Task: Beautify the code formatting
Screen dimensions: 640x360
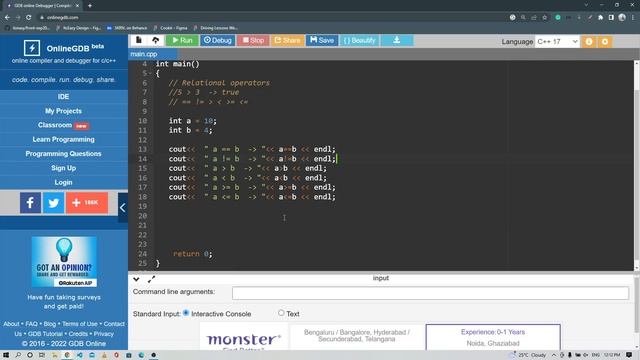Action: pos(359,40)
